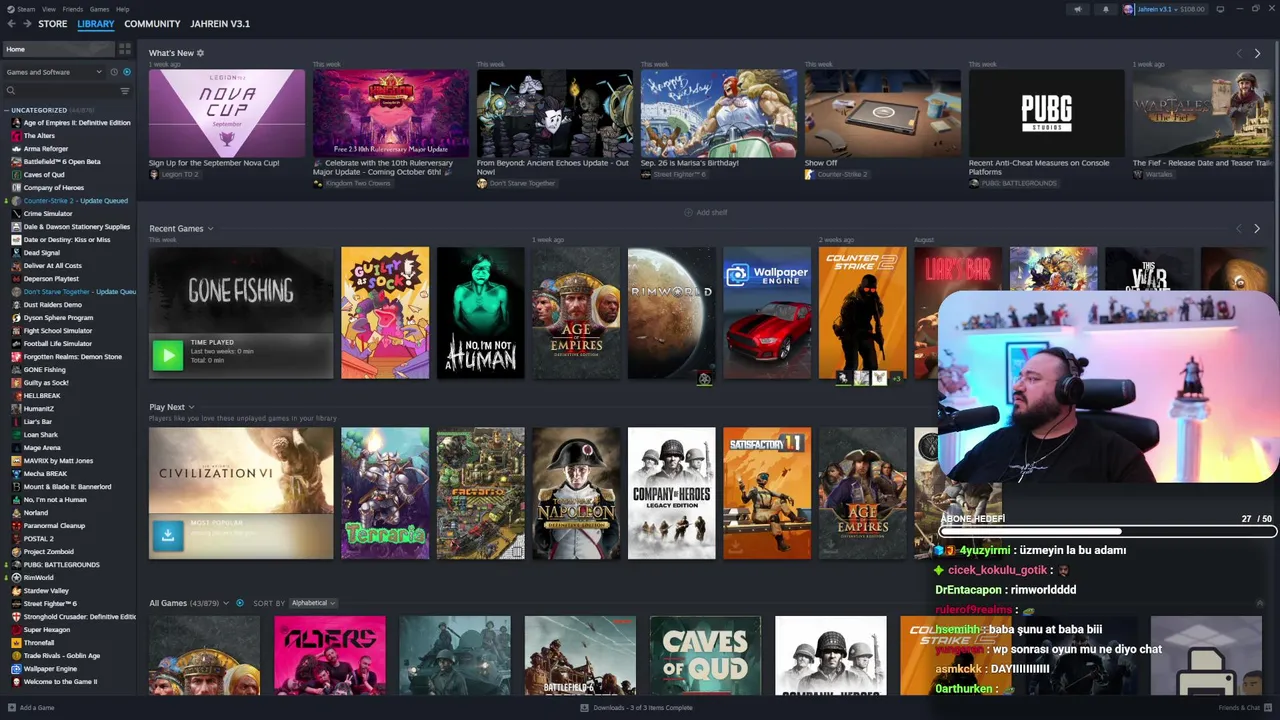This screenshot has height=720, width=1280.
Task: Expand the Recent Games shelf chevron
Action: (210, 229)
